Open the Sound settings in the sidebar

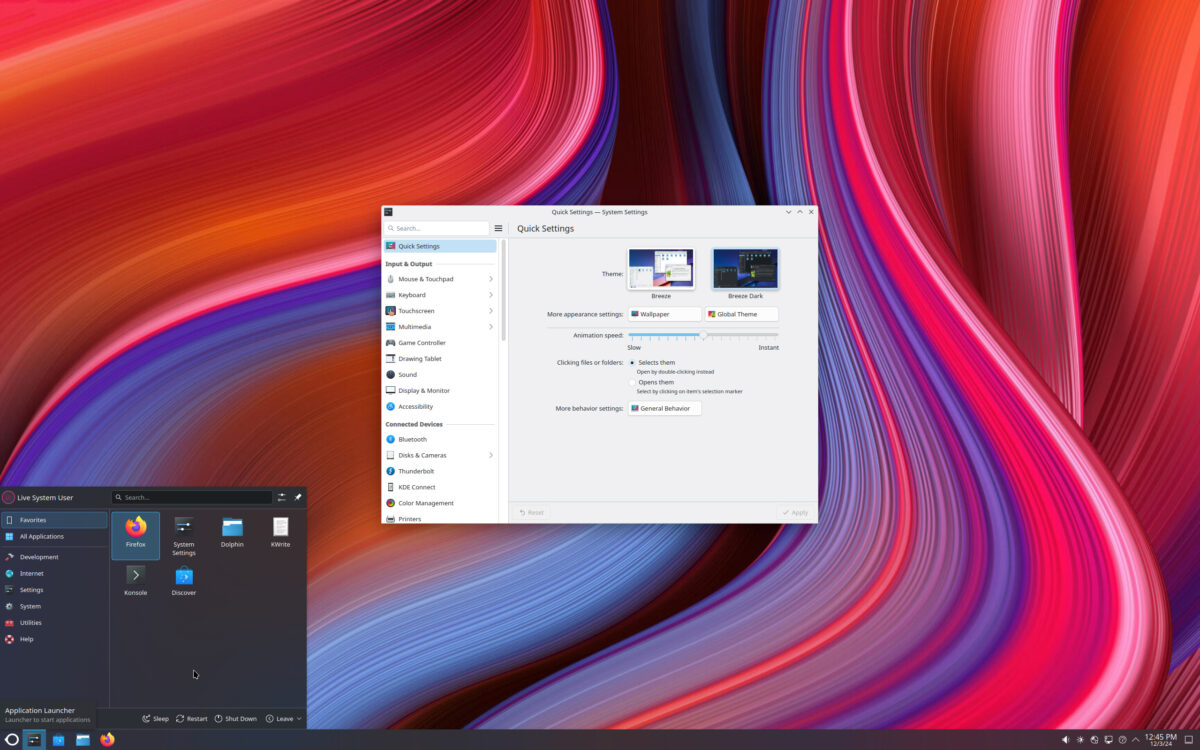coord(410,374)
